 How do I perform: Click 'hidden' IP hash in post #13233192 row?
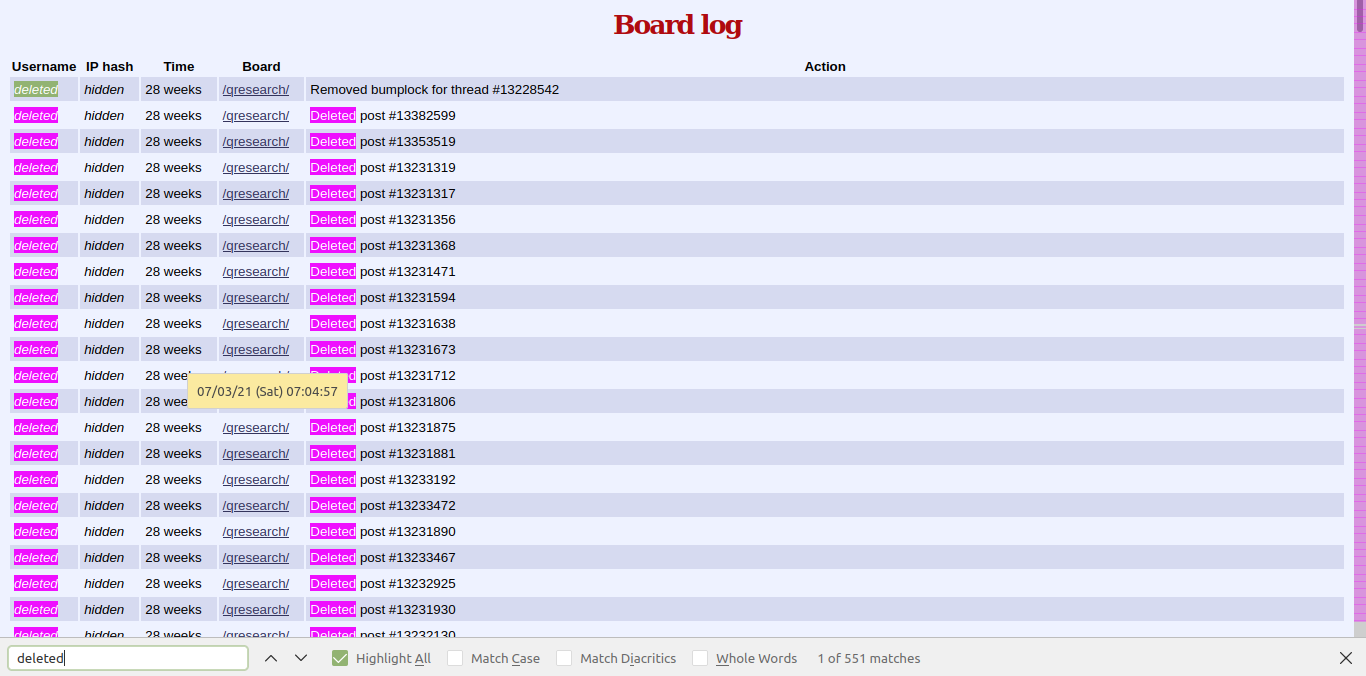point(104,480)
